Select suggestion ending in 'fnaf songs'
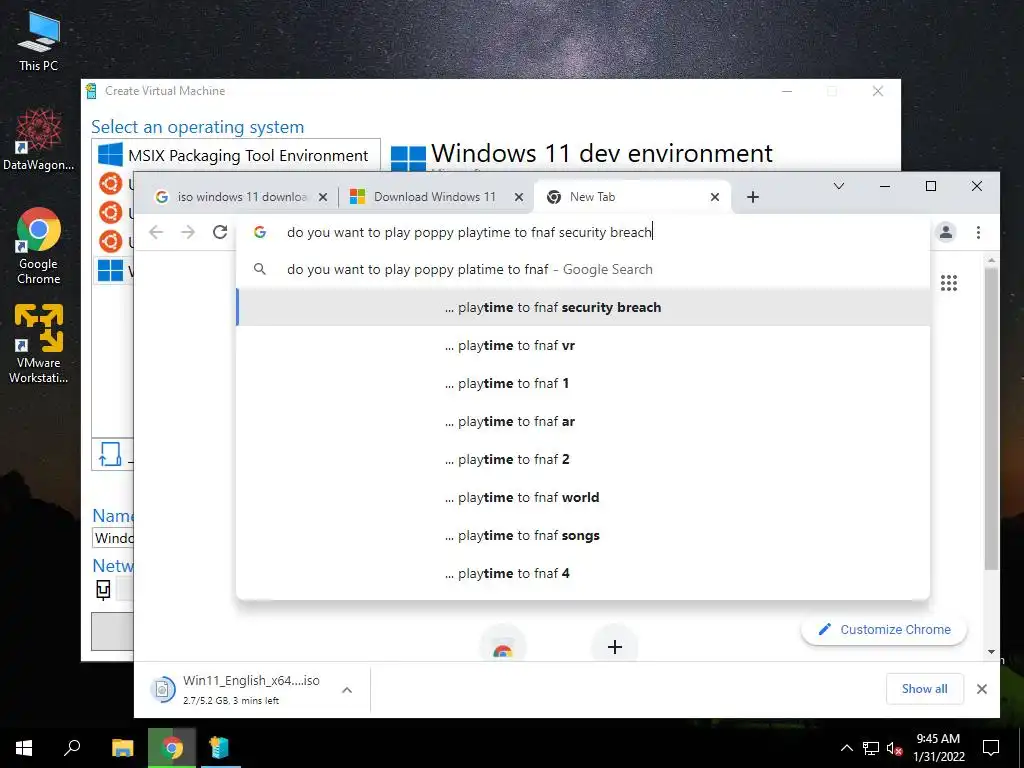 583,535
